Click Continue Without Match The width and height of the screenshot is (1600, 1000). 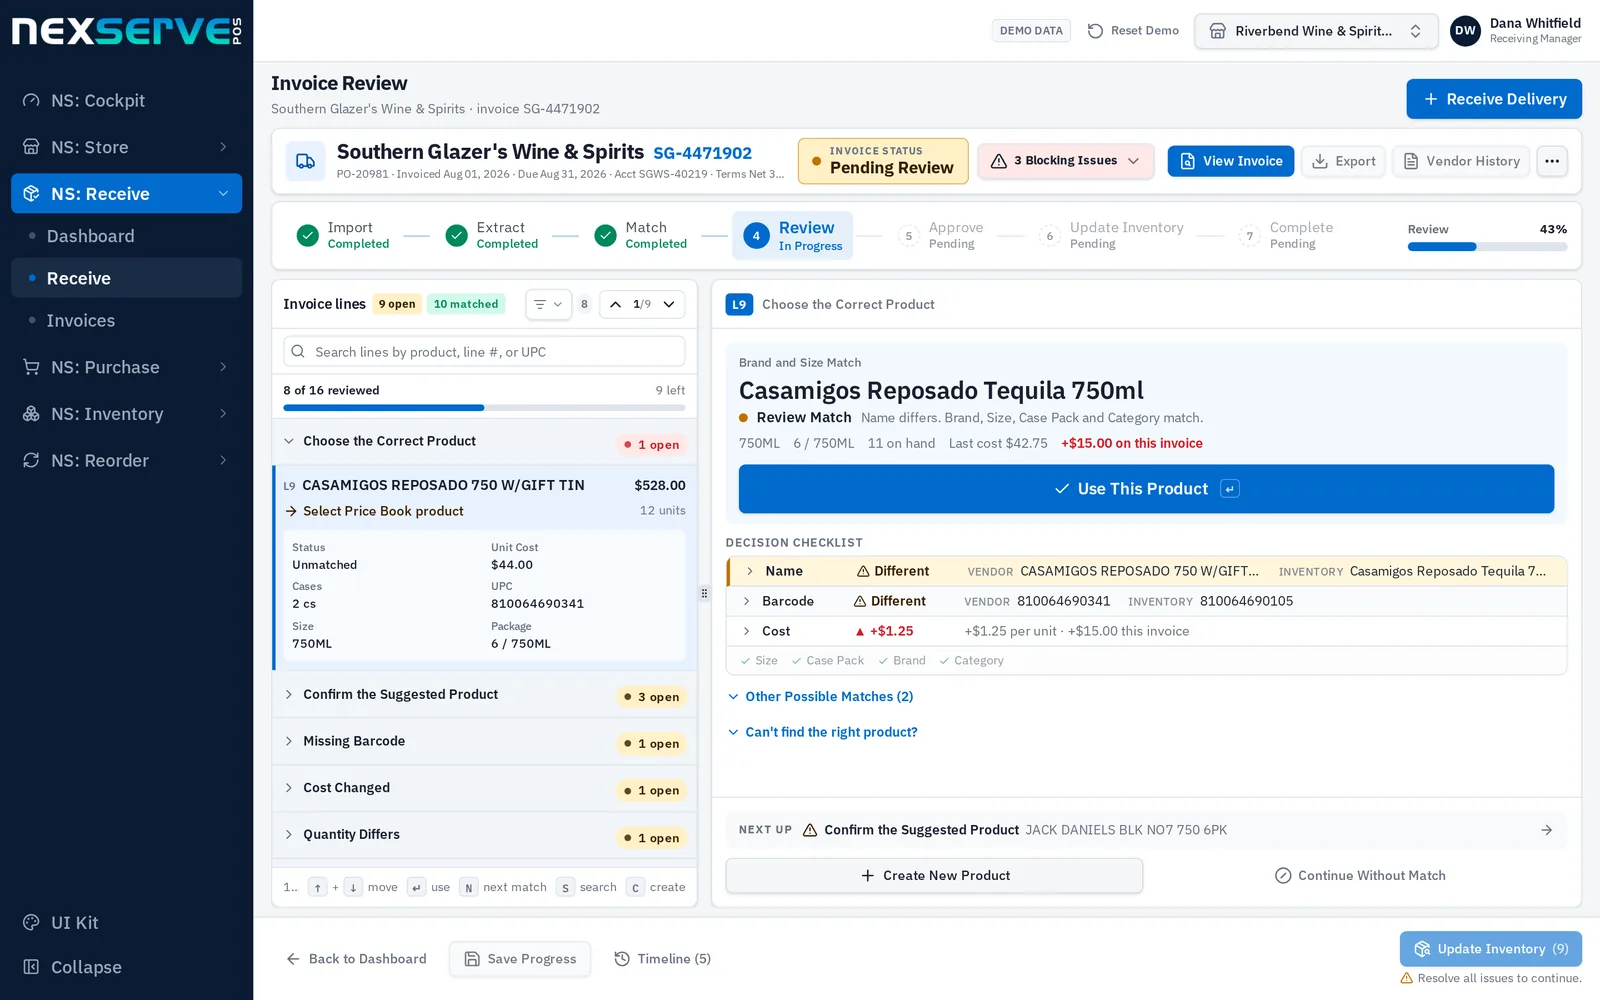point(1360,875)
